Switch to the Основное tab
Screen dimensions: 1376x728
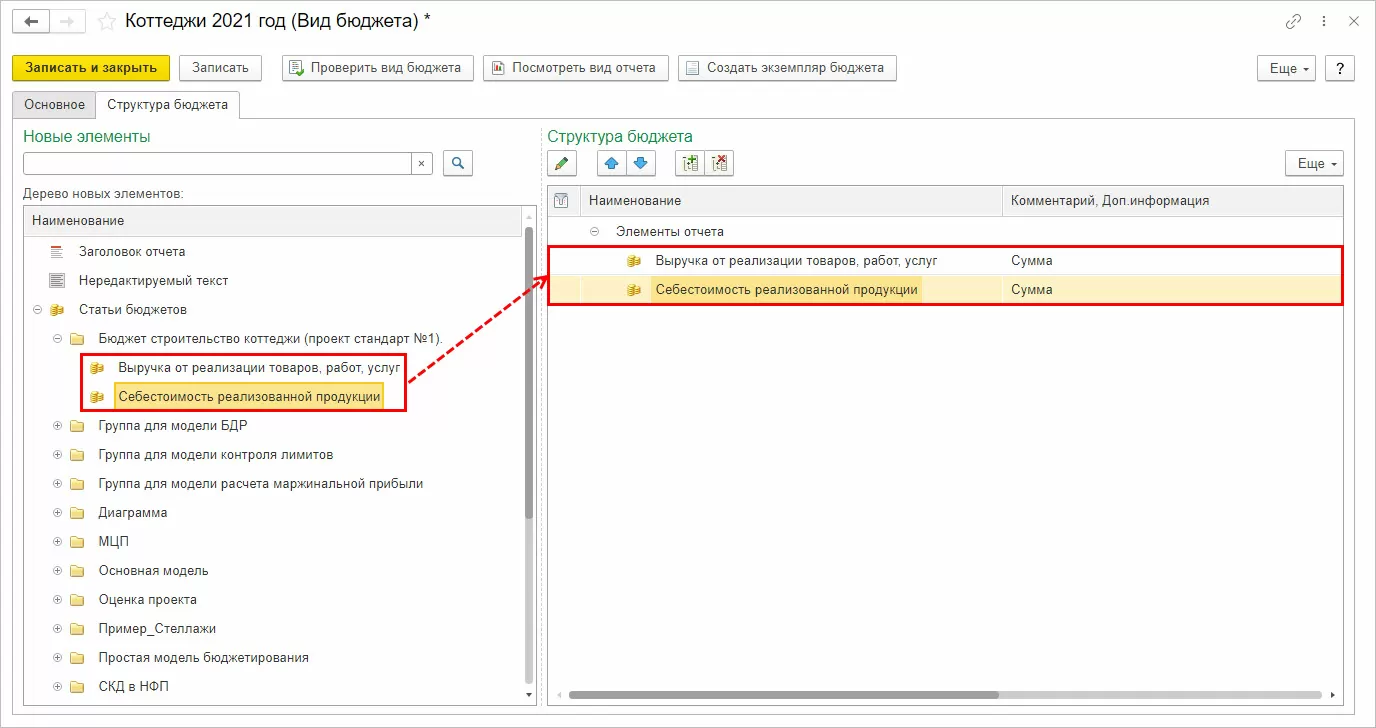tap(54, 105)
